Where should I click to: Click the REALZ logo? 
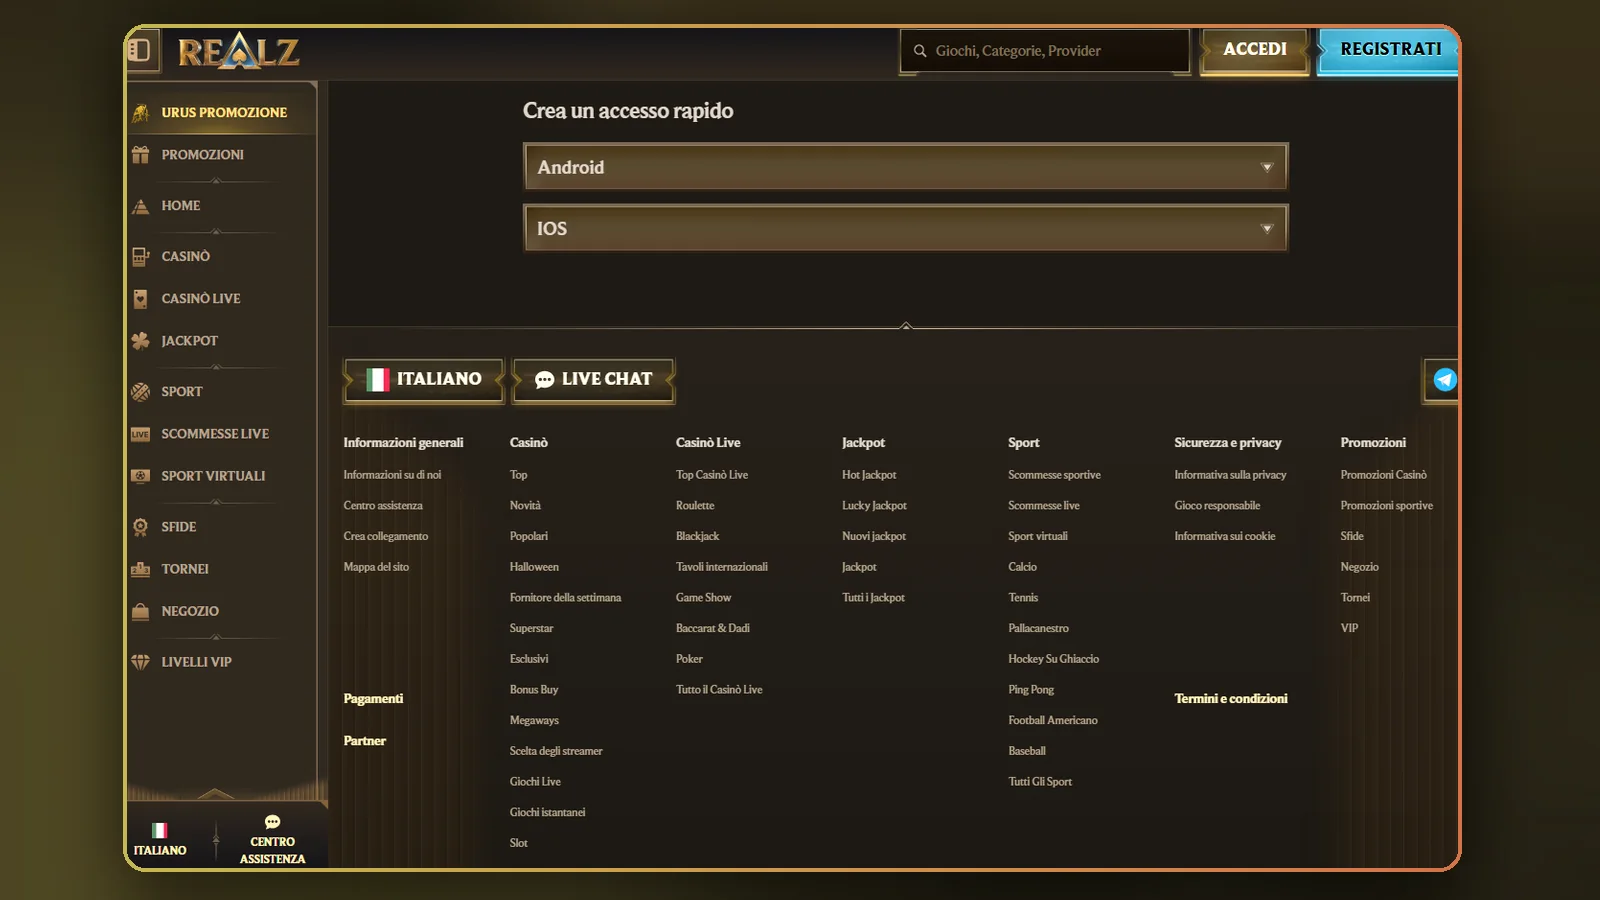(238, 51)
